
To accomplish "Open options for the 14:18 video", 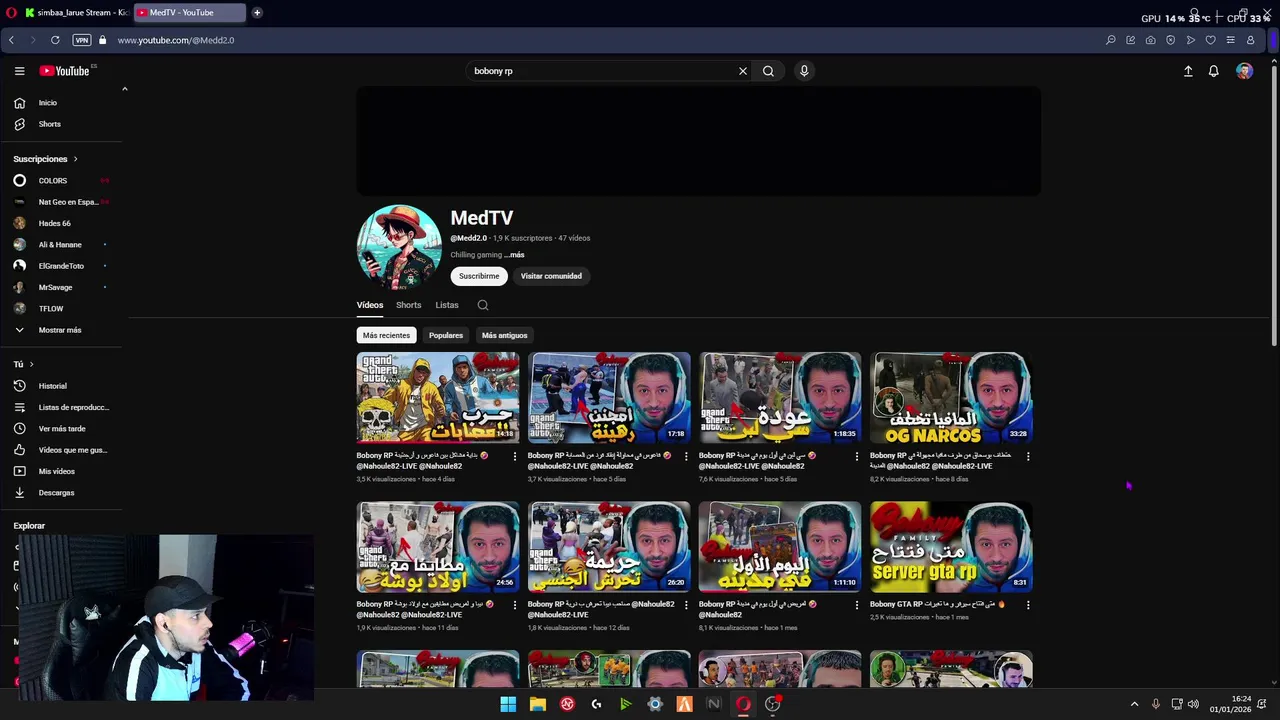I will (515, 456).
